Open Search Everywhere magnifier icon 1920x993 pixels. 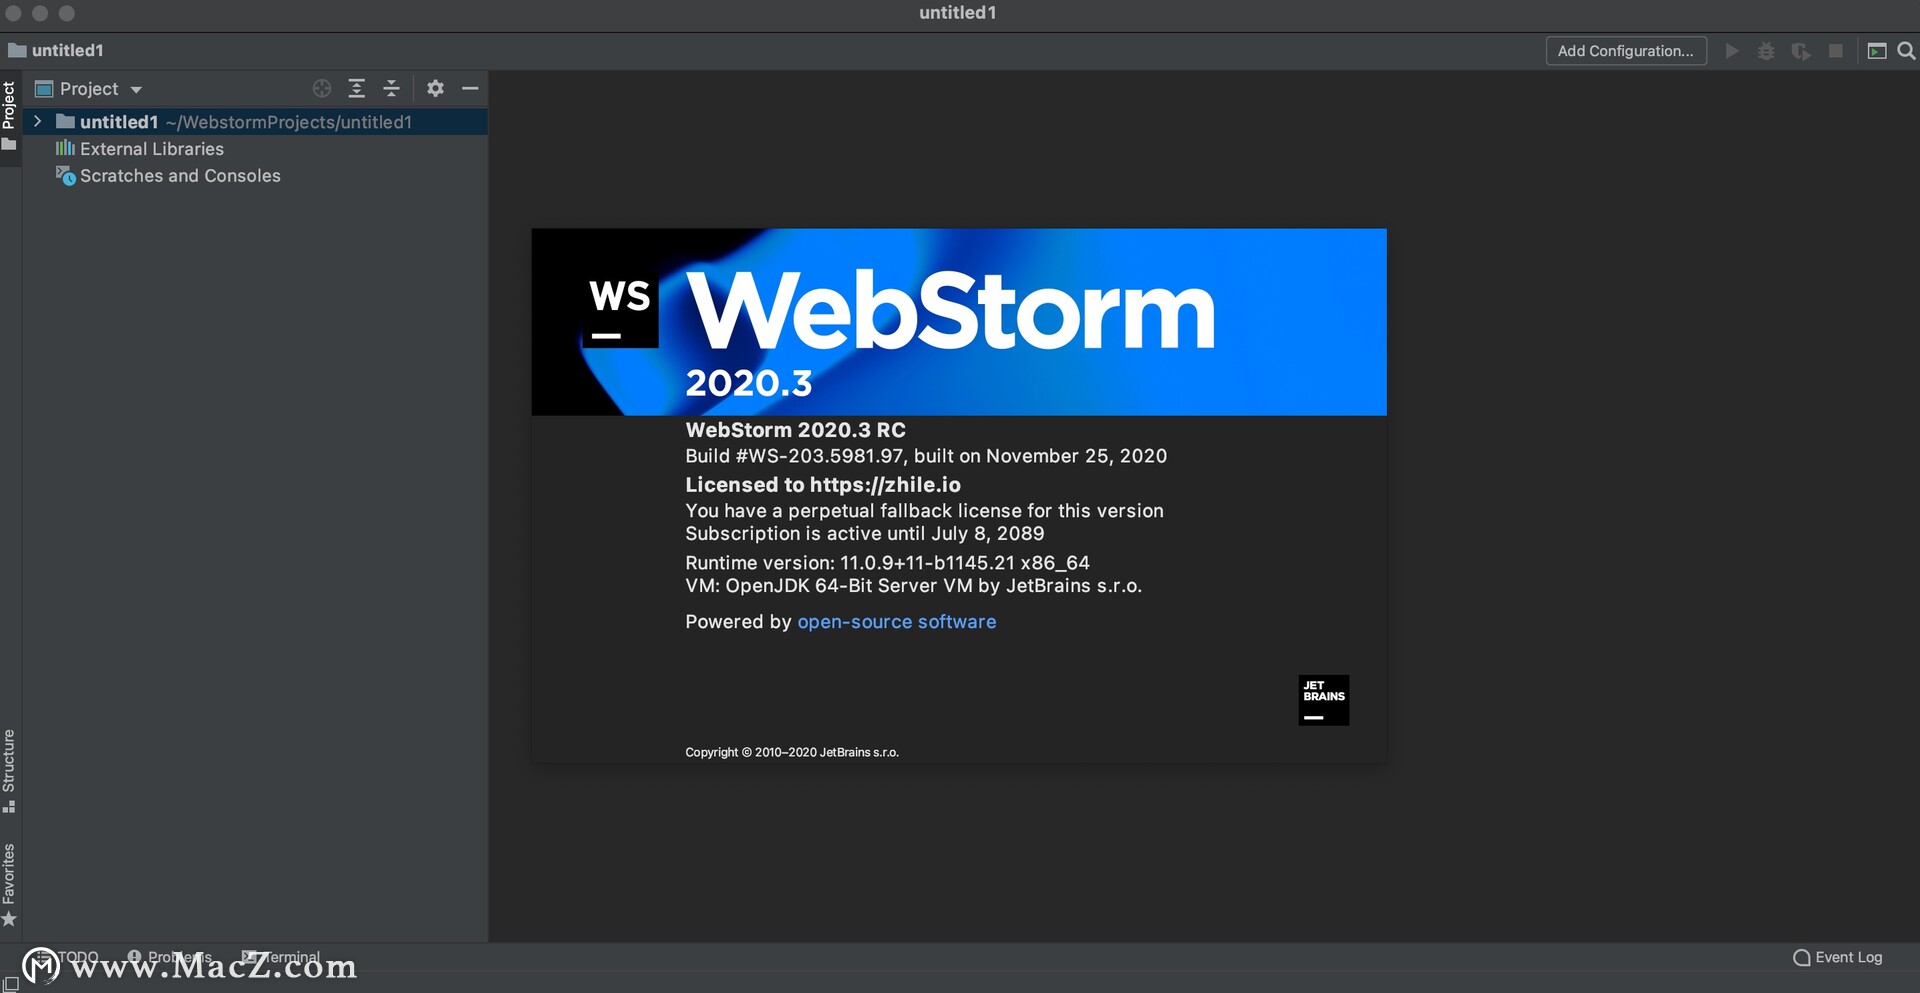click(1906, 51)
